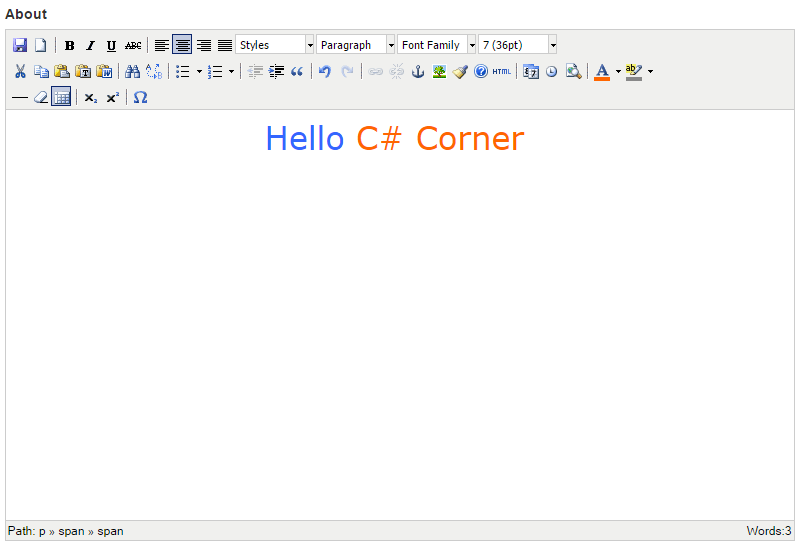803x556 pixels.
Task: Click Paste from Word icon
Action: [104, 71]
